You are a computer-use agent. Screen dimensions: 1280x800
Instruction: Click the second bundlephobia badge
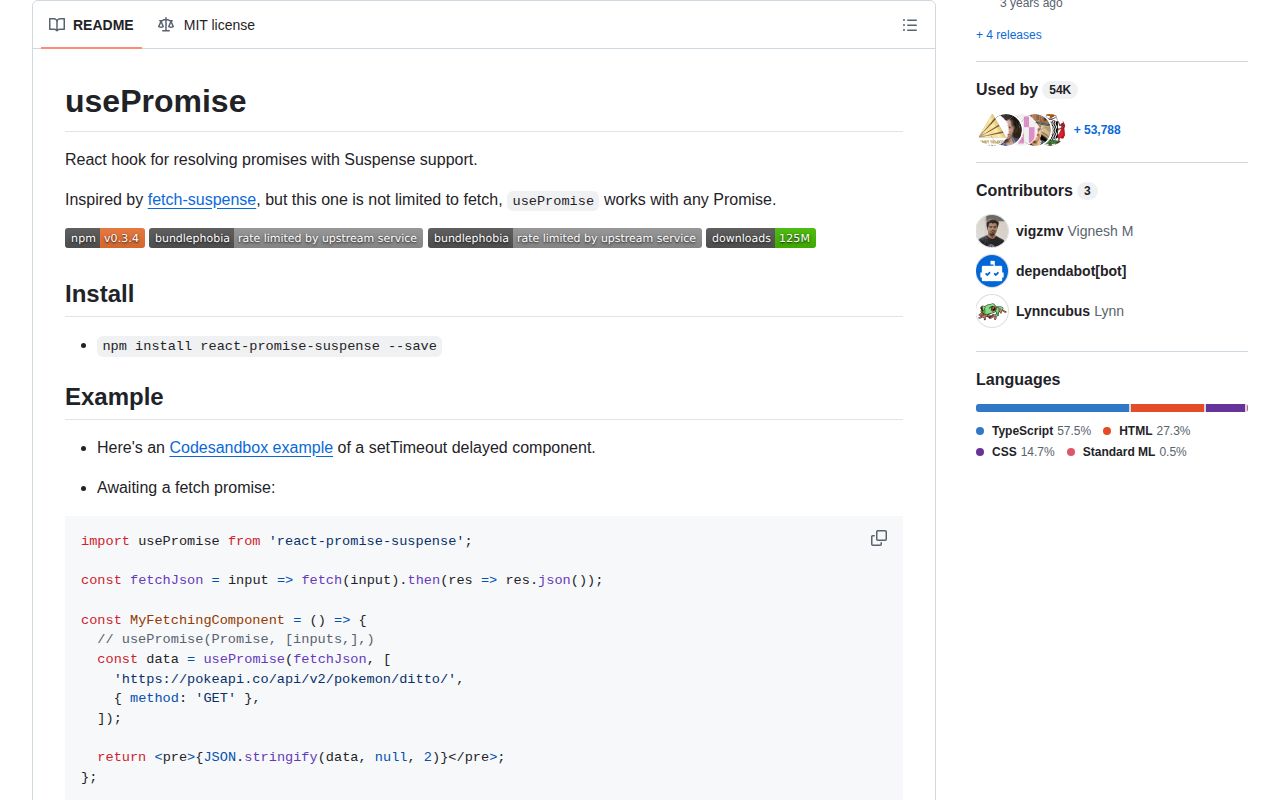565,238
